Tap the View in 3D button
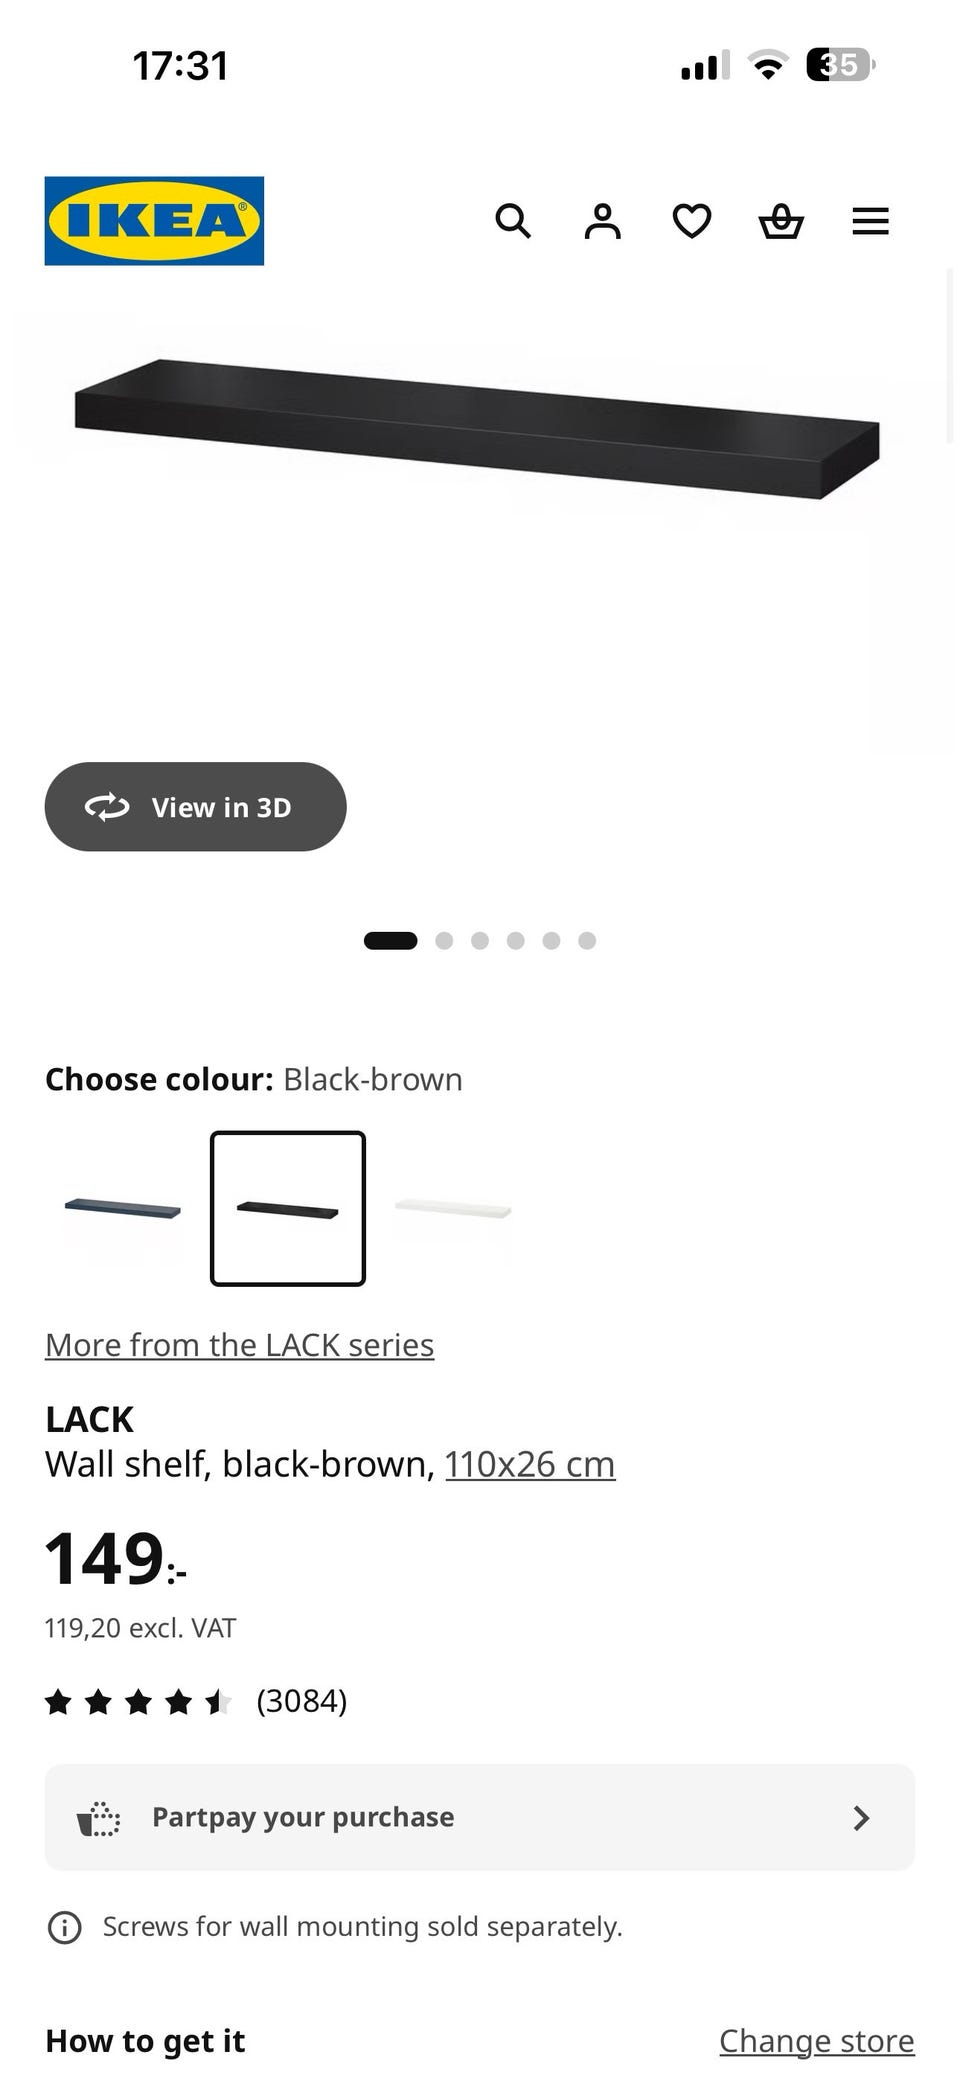 [x=196, y=807]
